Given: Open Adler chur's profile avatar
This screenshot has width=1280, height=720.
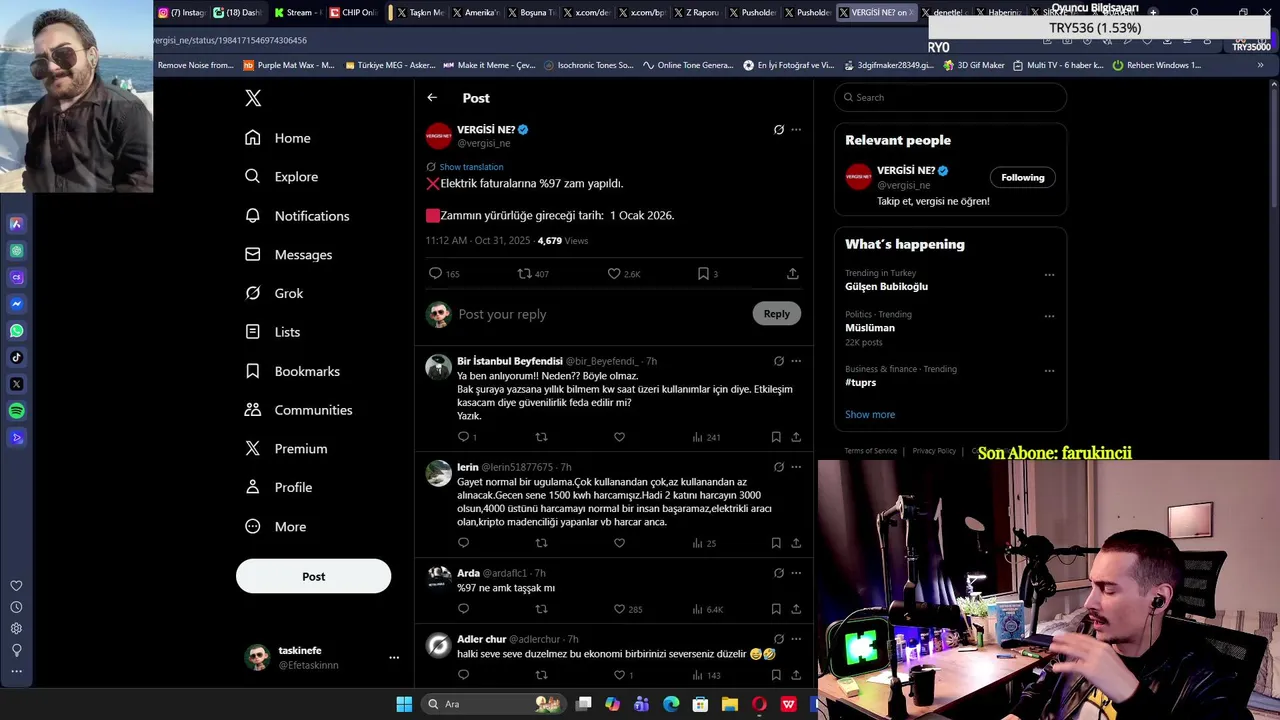Looking at the screenshot, I should (439, 645).
